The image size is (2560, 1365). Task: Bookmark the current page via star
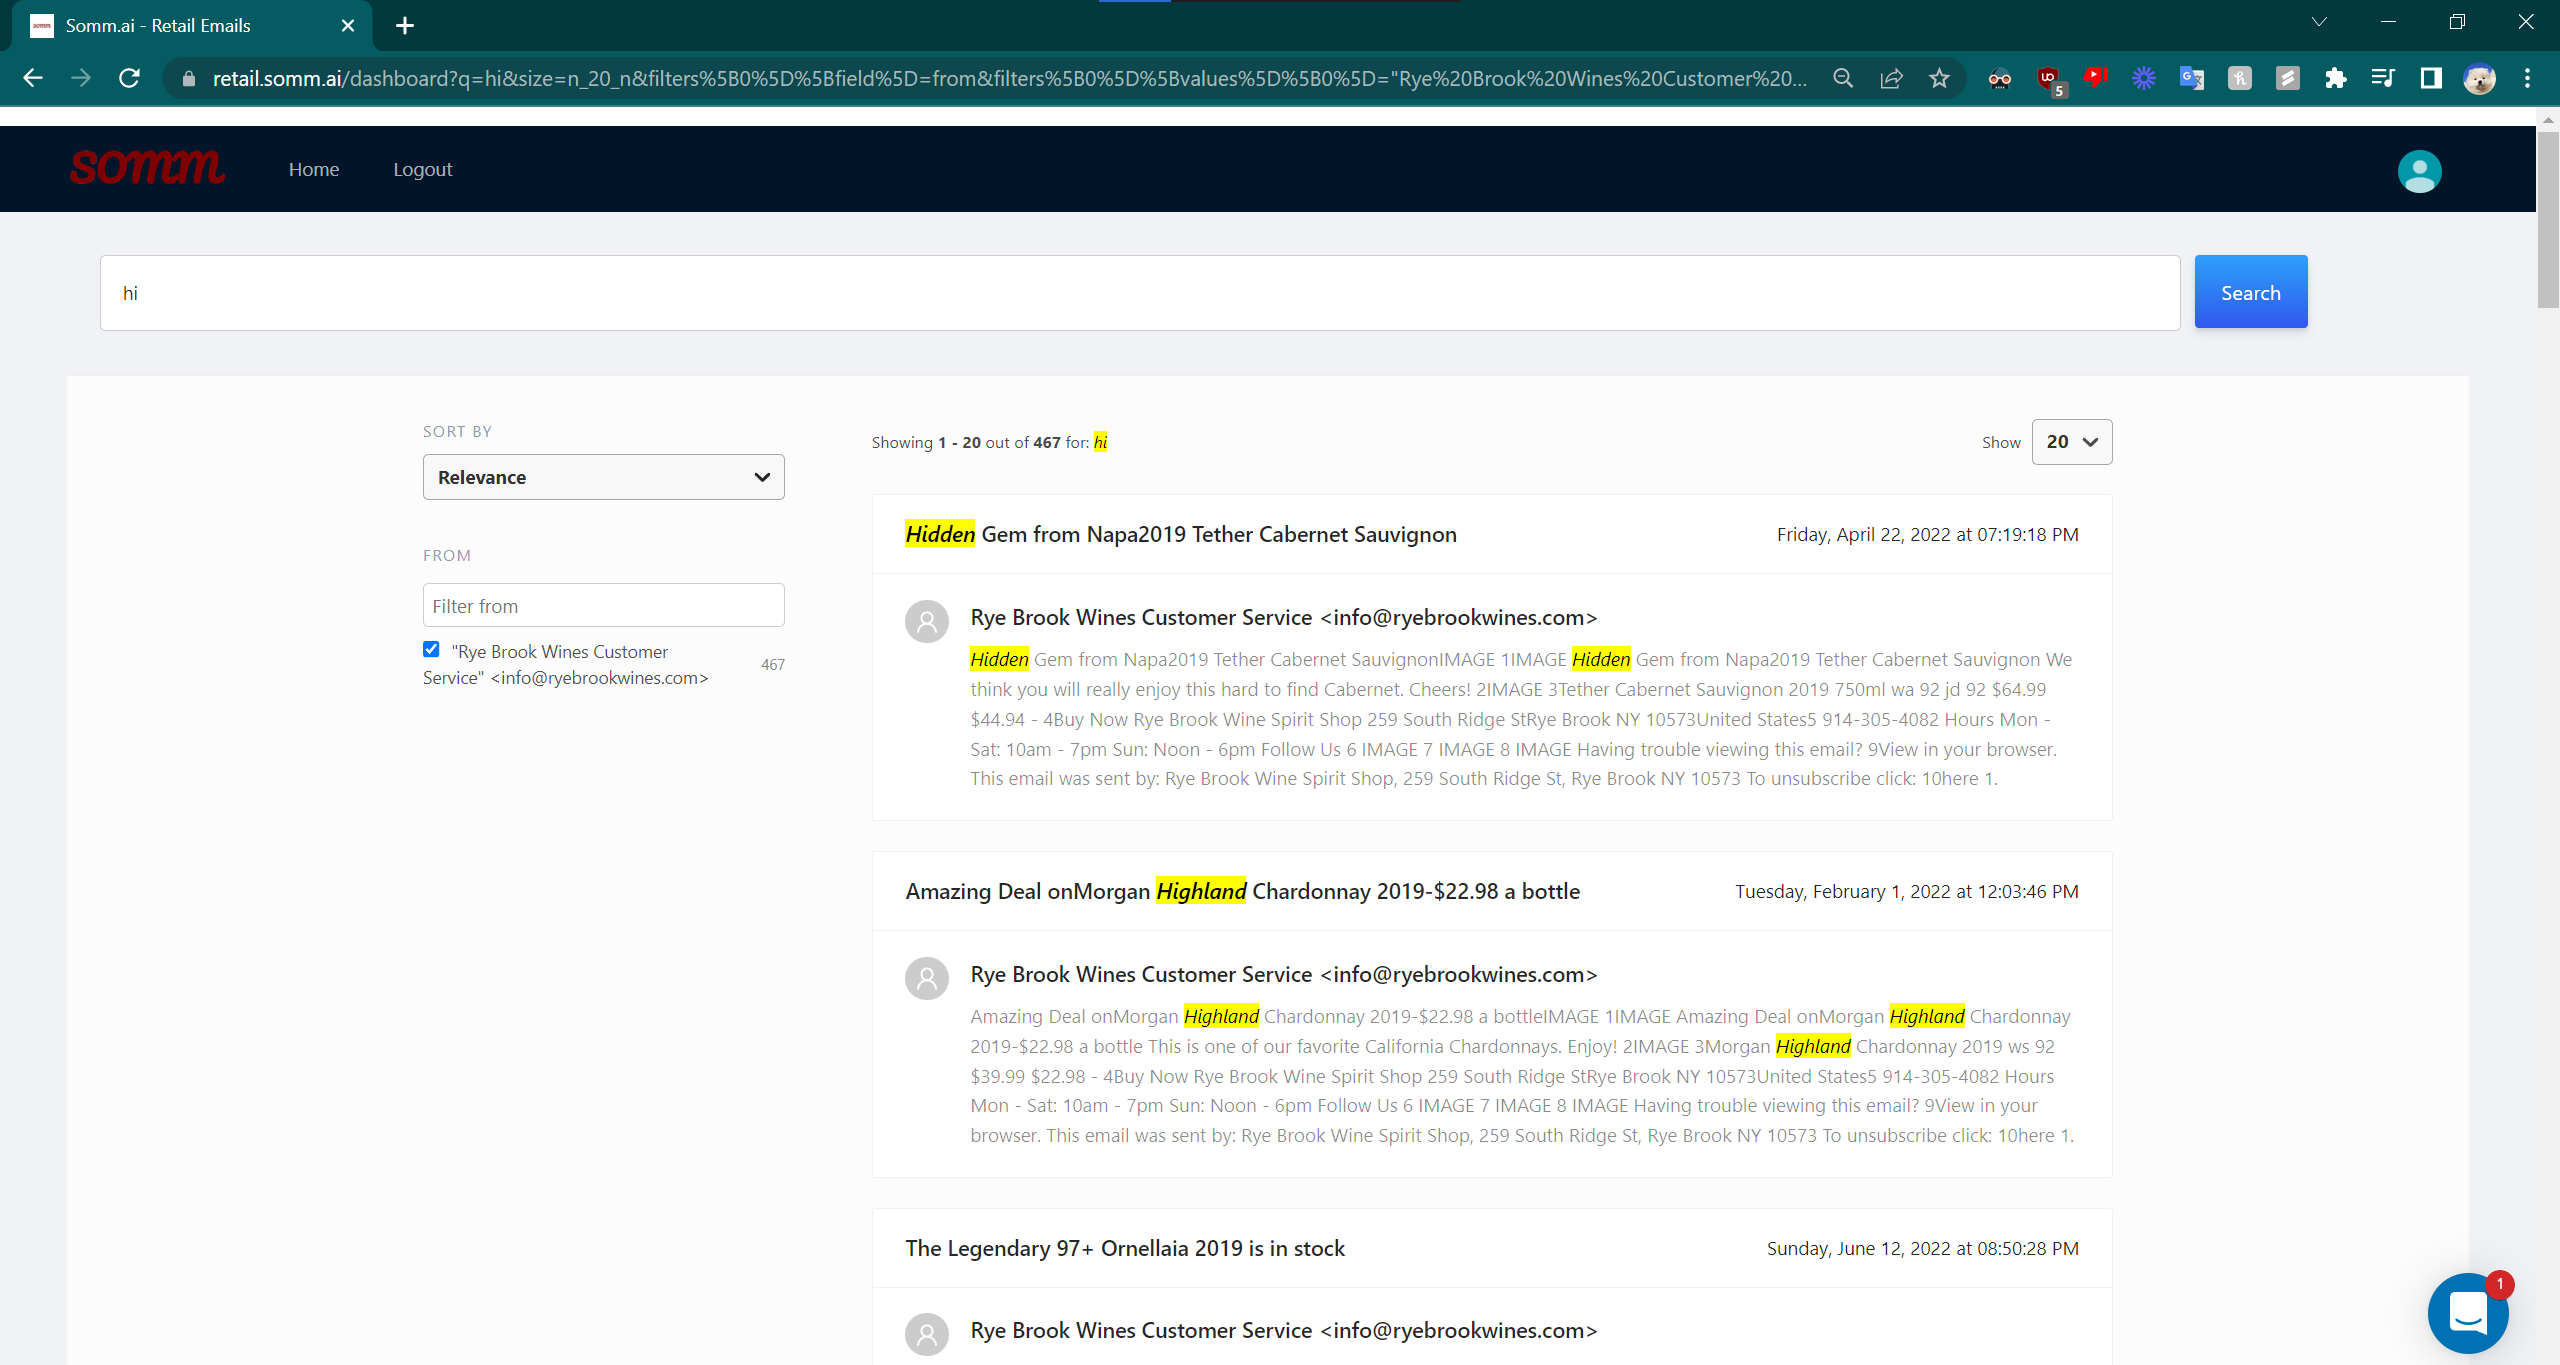[1940, 78]
